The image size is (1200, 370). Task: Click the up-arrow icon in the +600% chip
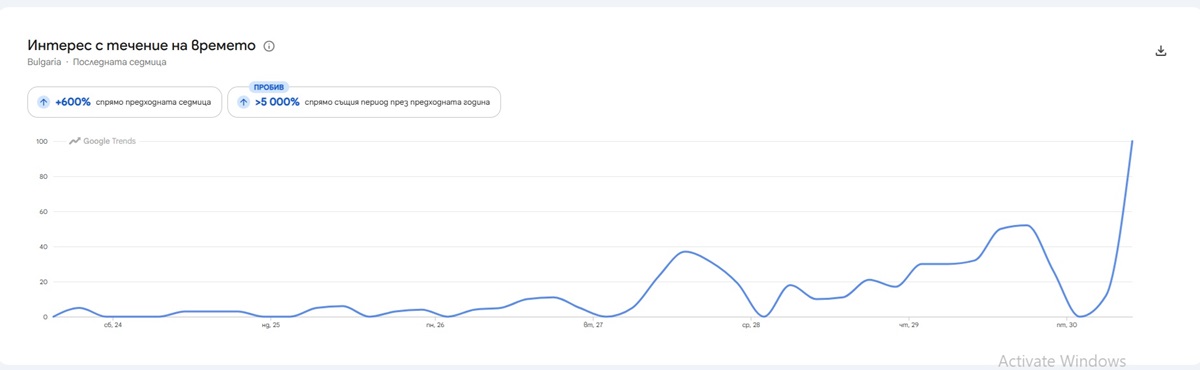click(43, 102)
